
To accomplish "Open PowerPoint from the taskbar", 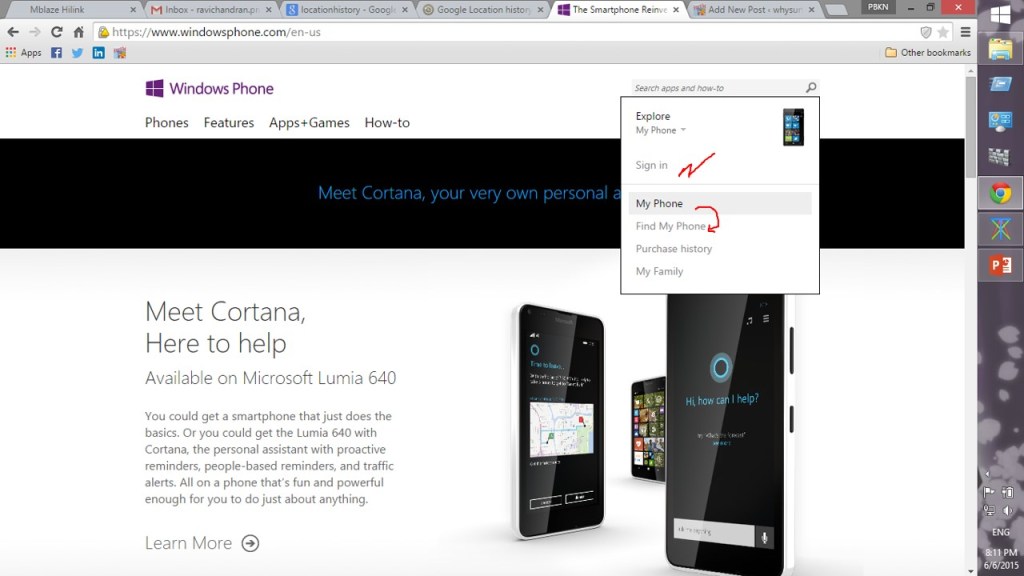I will click(x=999, y=266).
